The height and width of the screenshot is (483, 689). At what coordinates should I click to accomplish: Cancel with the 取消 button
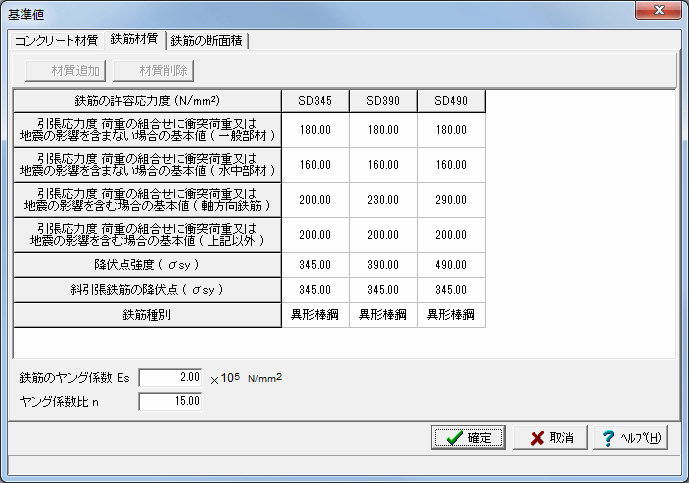(550, 438)
